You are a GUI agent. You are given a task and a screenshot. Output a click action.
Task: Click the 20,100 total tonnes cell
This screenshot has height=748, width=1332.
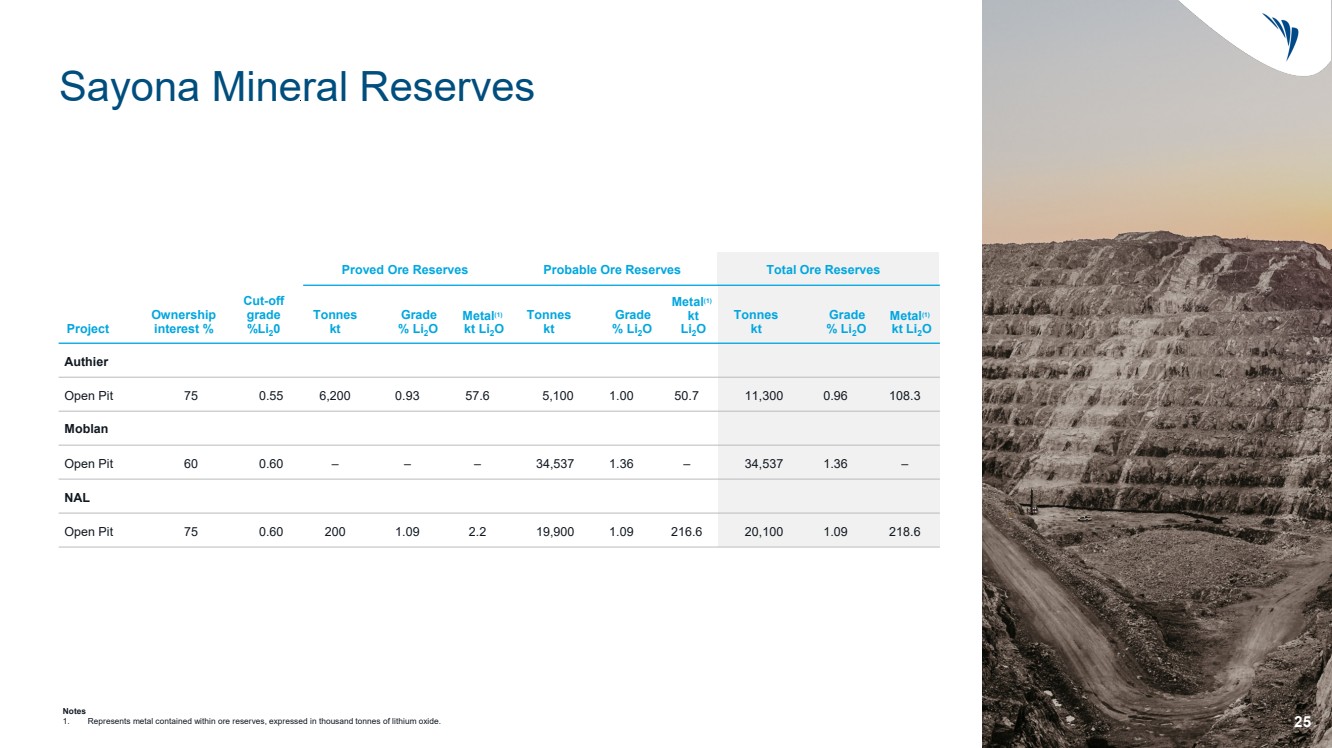[x=764, y=532]
